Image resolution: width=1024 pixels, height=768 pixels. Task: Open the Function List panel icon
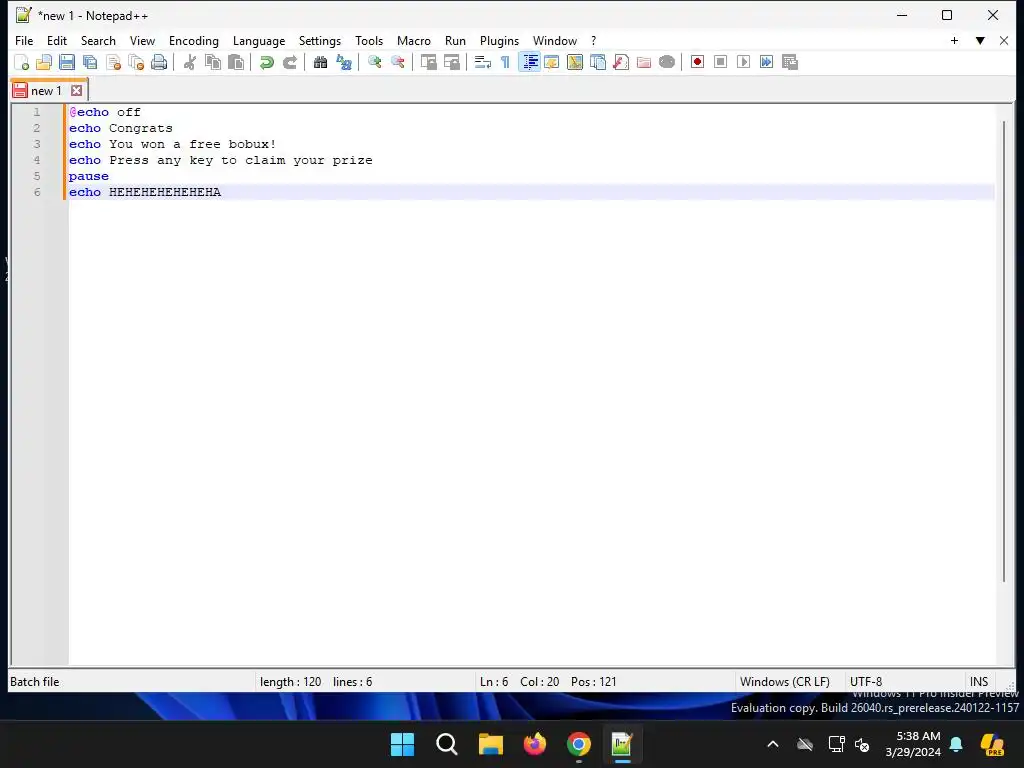click(621, 63)
